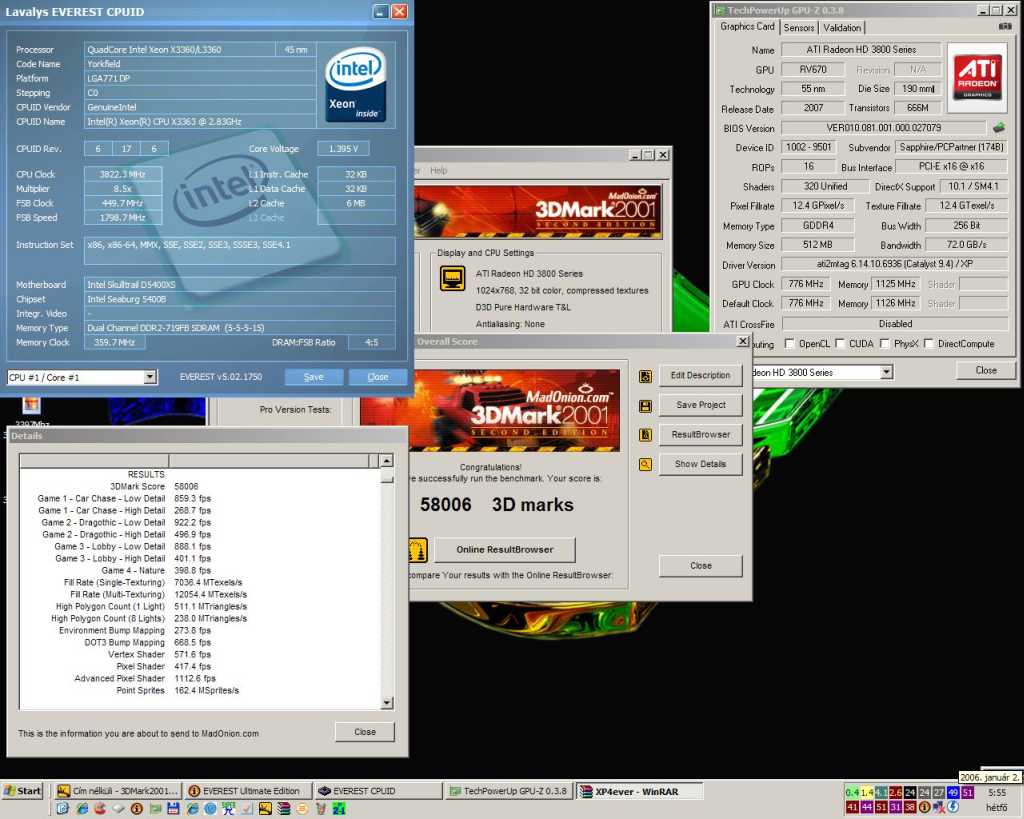Switch to XP4ever - WinRAR taskbar button
The image size is (1024, 819).
click(639, 792)
